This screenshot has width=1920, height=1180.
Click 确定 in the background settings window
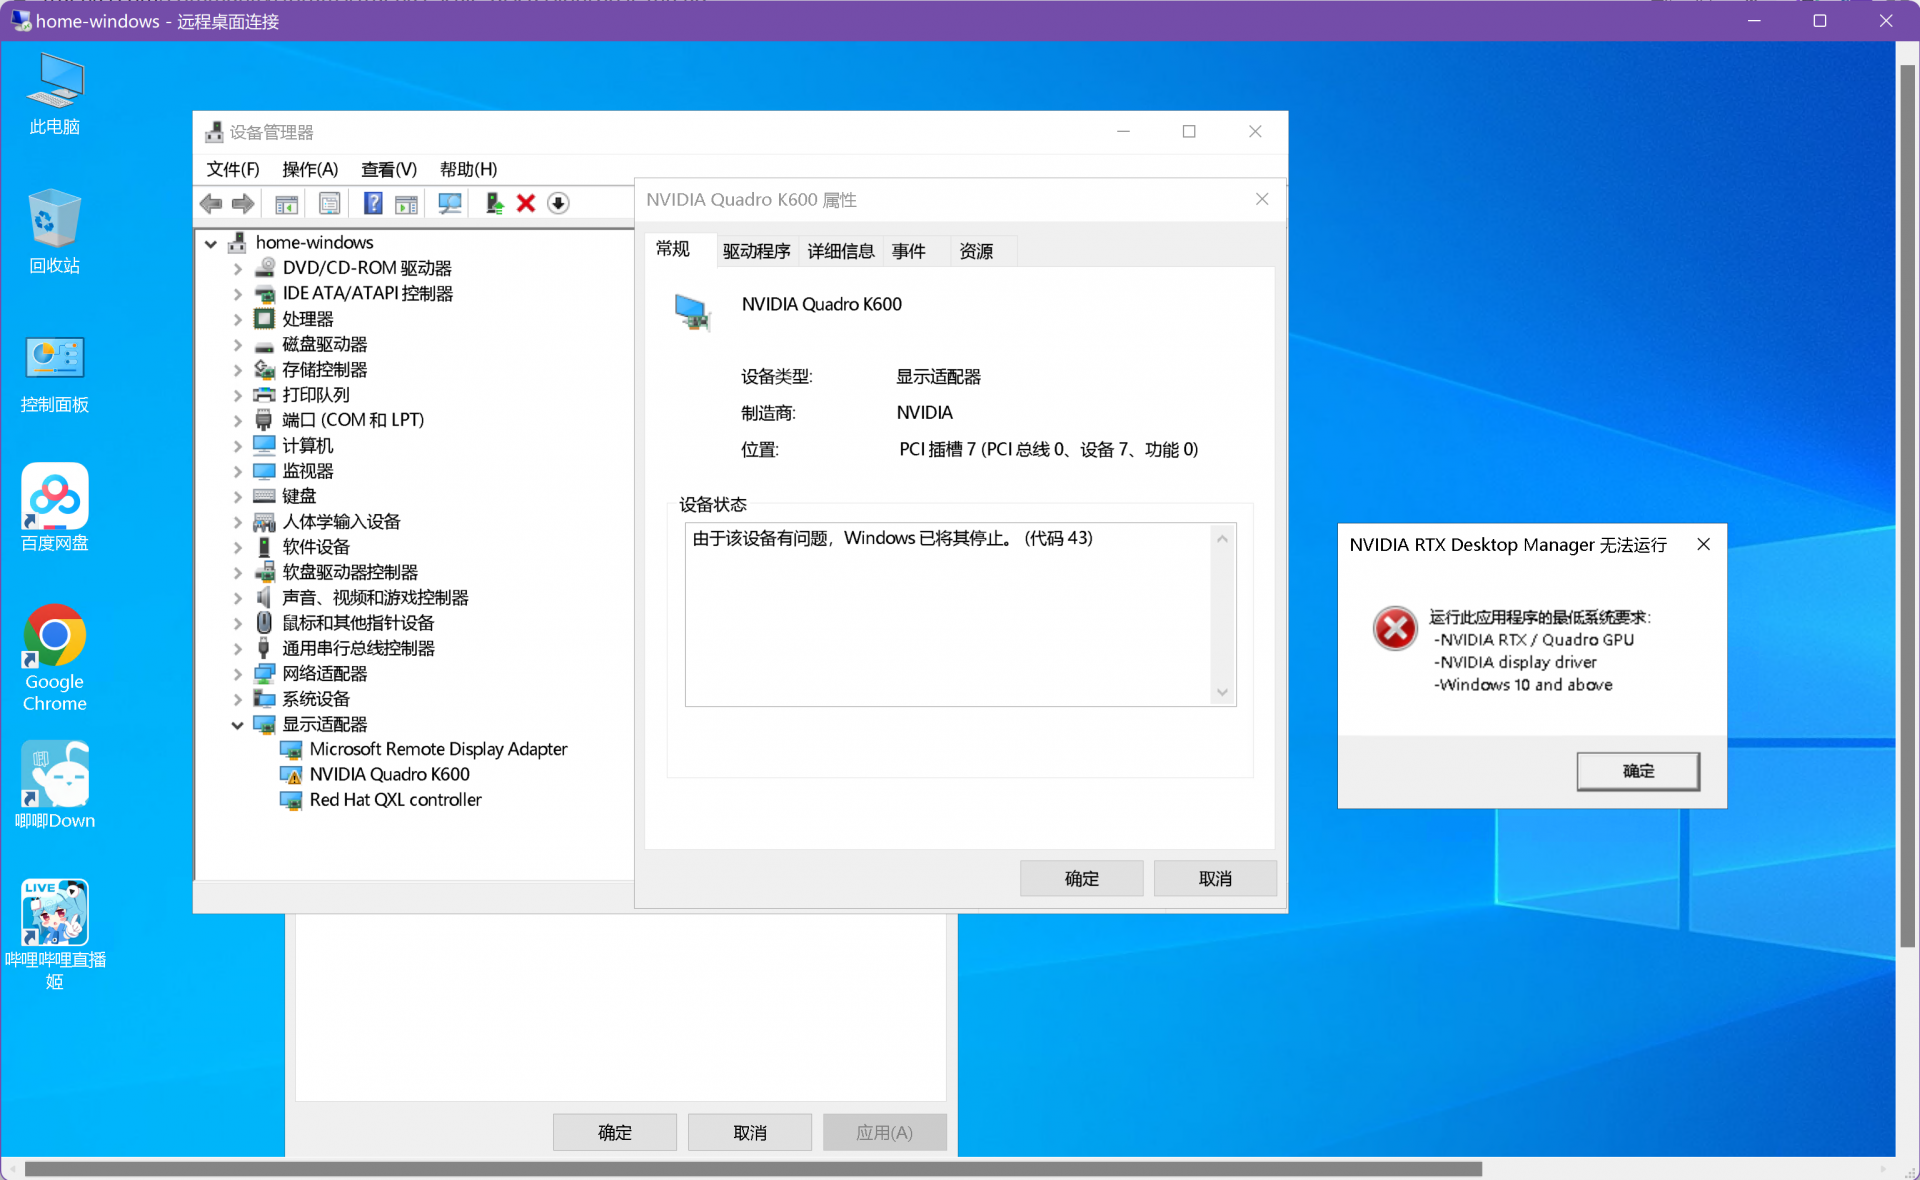pyautogui.click(x=614, y=1132)
